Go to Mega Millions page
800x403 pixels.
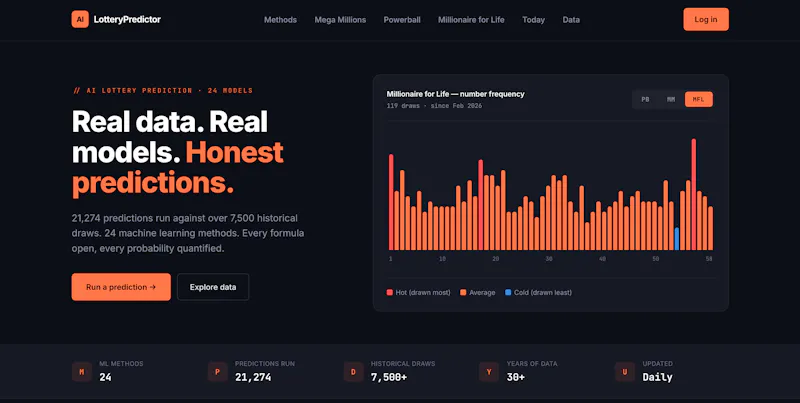click(340, 20)
